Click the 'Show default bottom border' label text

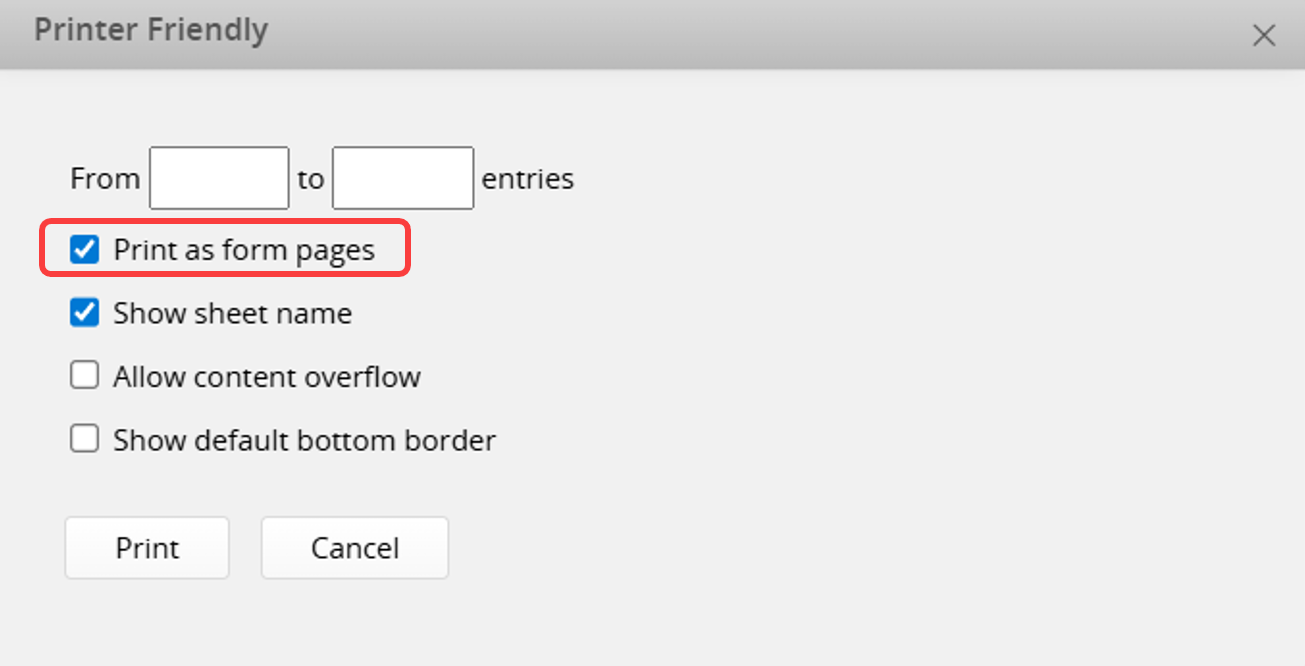click(304, 440)
